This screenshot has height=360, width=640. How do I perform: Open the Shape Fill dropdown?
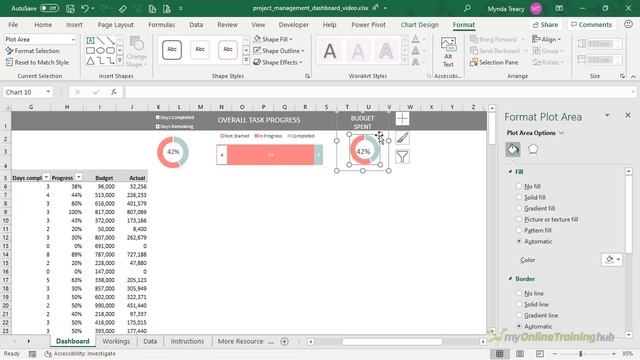[291, 39]
